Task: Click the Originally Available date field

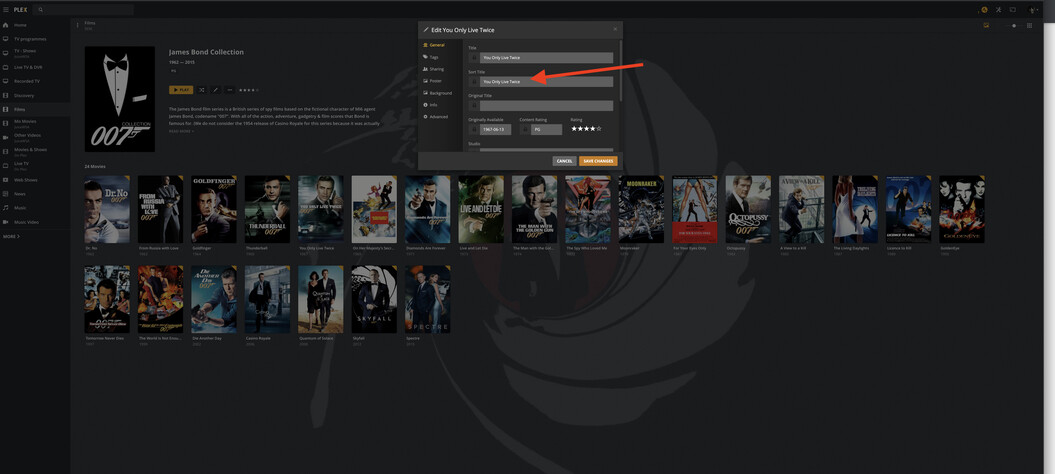Action: 495,129
